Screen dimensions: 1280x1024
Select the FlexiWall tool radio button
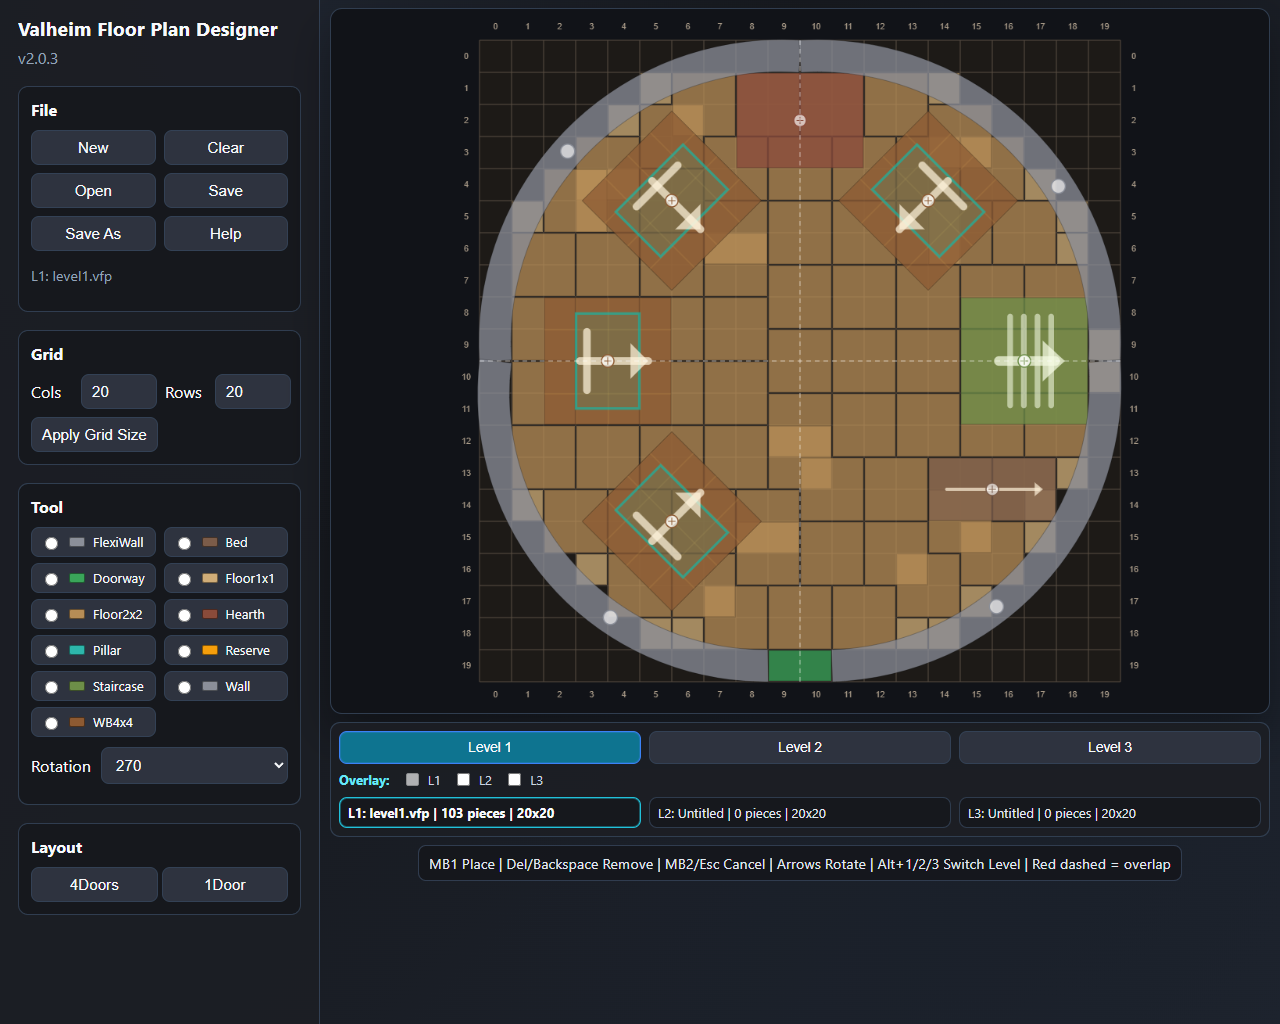(51, 543)
